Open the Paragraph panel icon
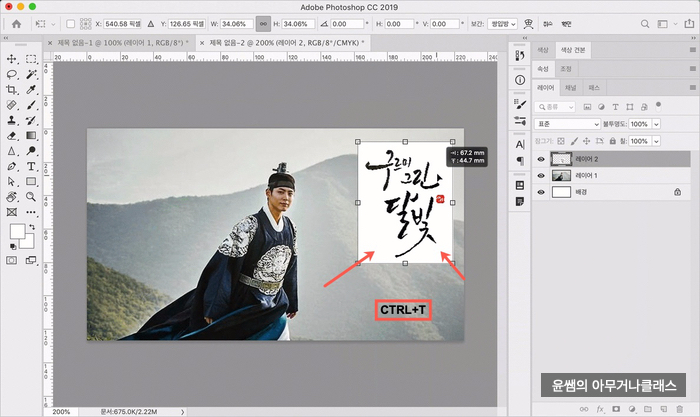The width and height of the screenshot is (700, 417). point(520,160)
